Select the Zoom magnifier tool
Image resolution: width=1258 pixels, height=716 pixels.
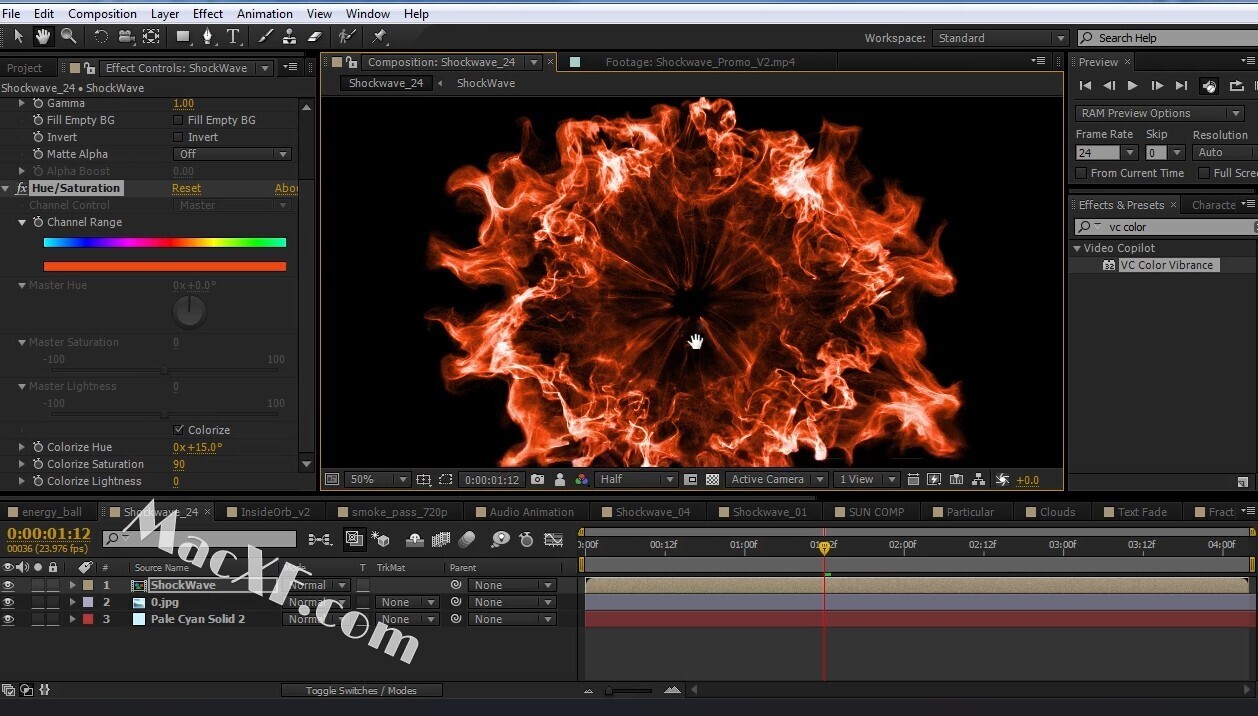point(68,37)
